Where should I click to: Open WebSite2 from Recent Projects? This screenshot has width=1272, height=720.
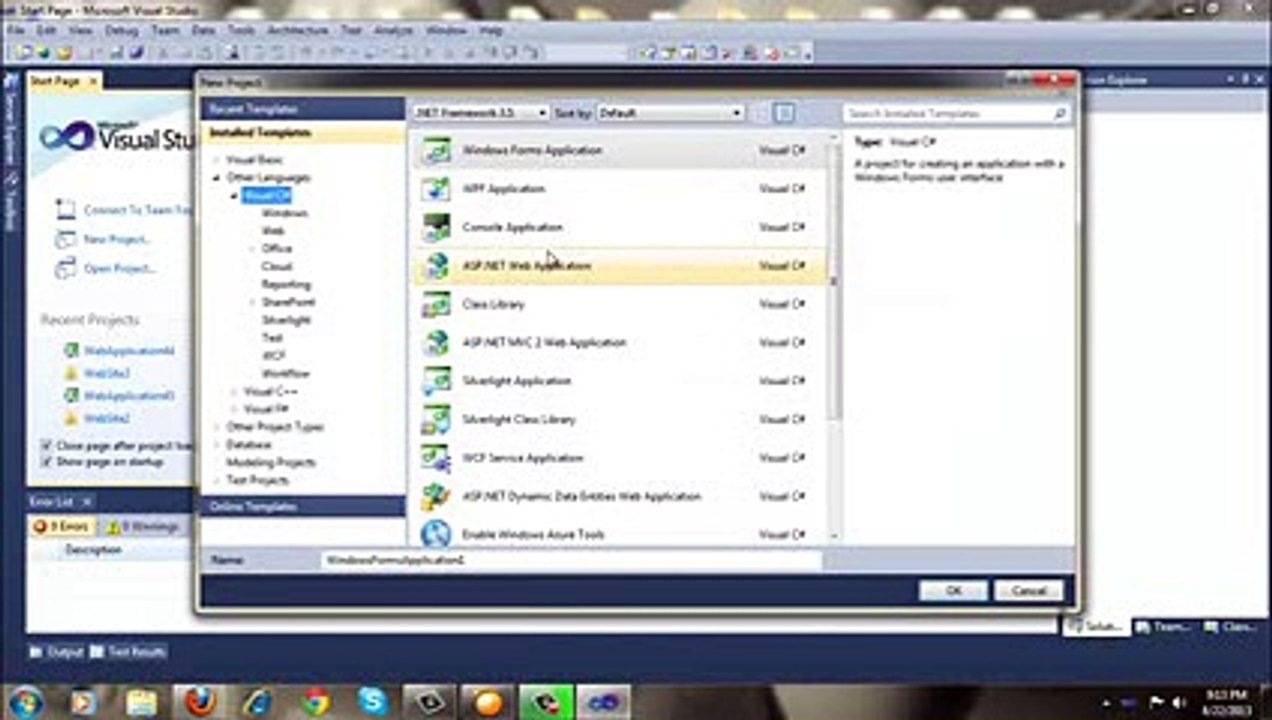[107, 418]
